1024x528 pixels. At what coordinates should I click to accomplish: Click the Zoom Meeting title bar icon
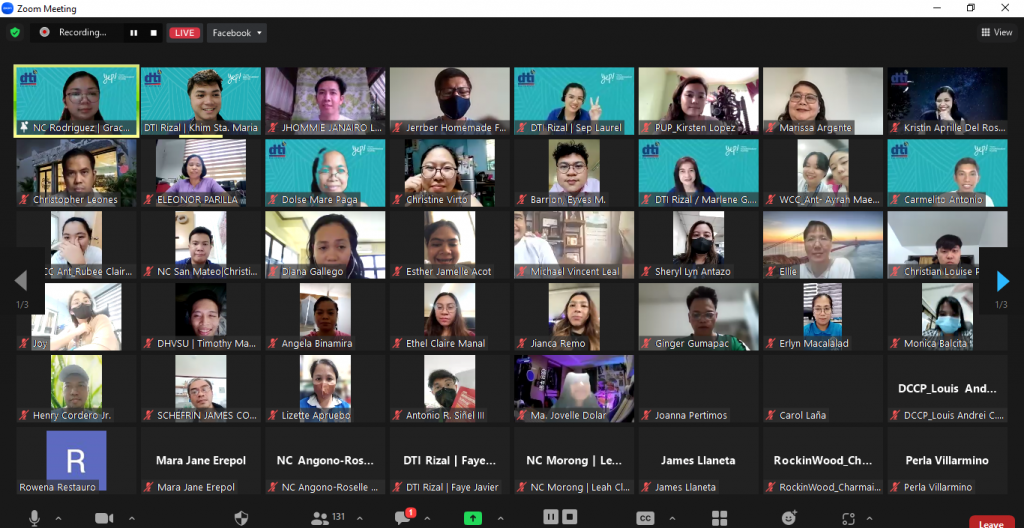point(8,8)
